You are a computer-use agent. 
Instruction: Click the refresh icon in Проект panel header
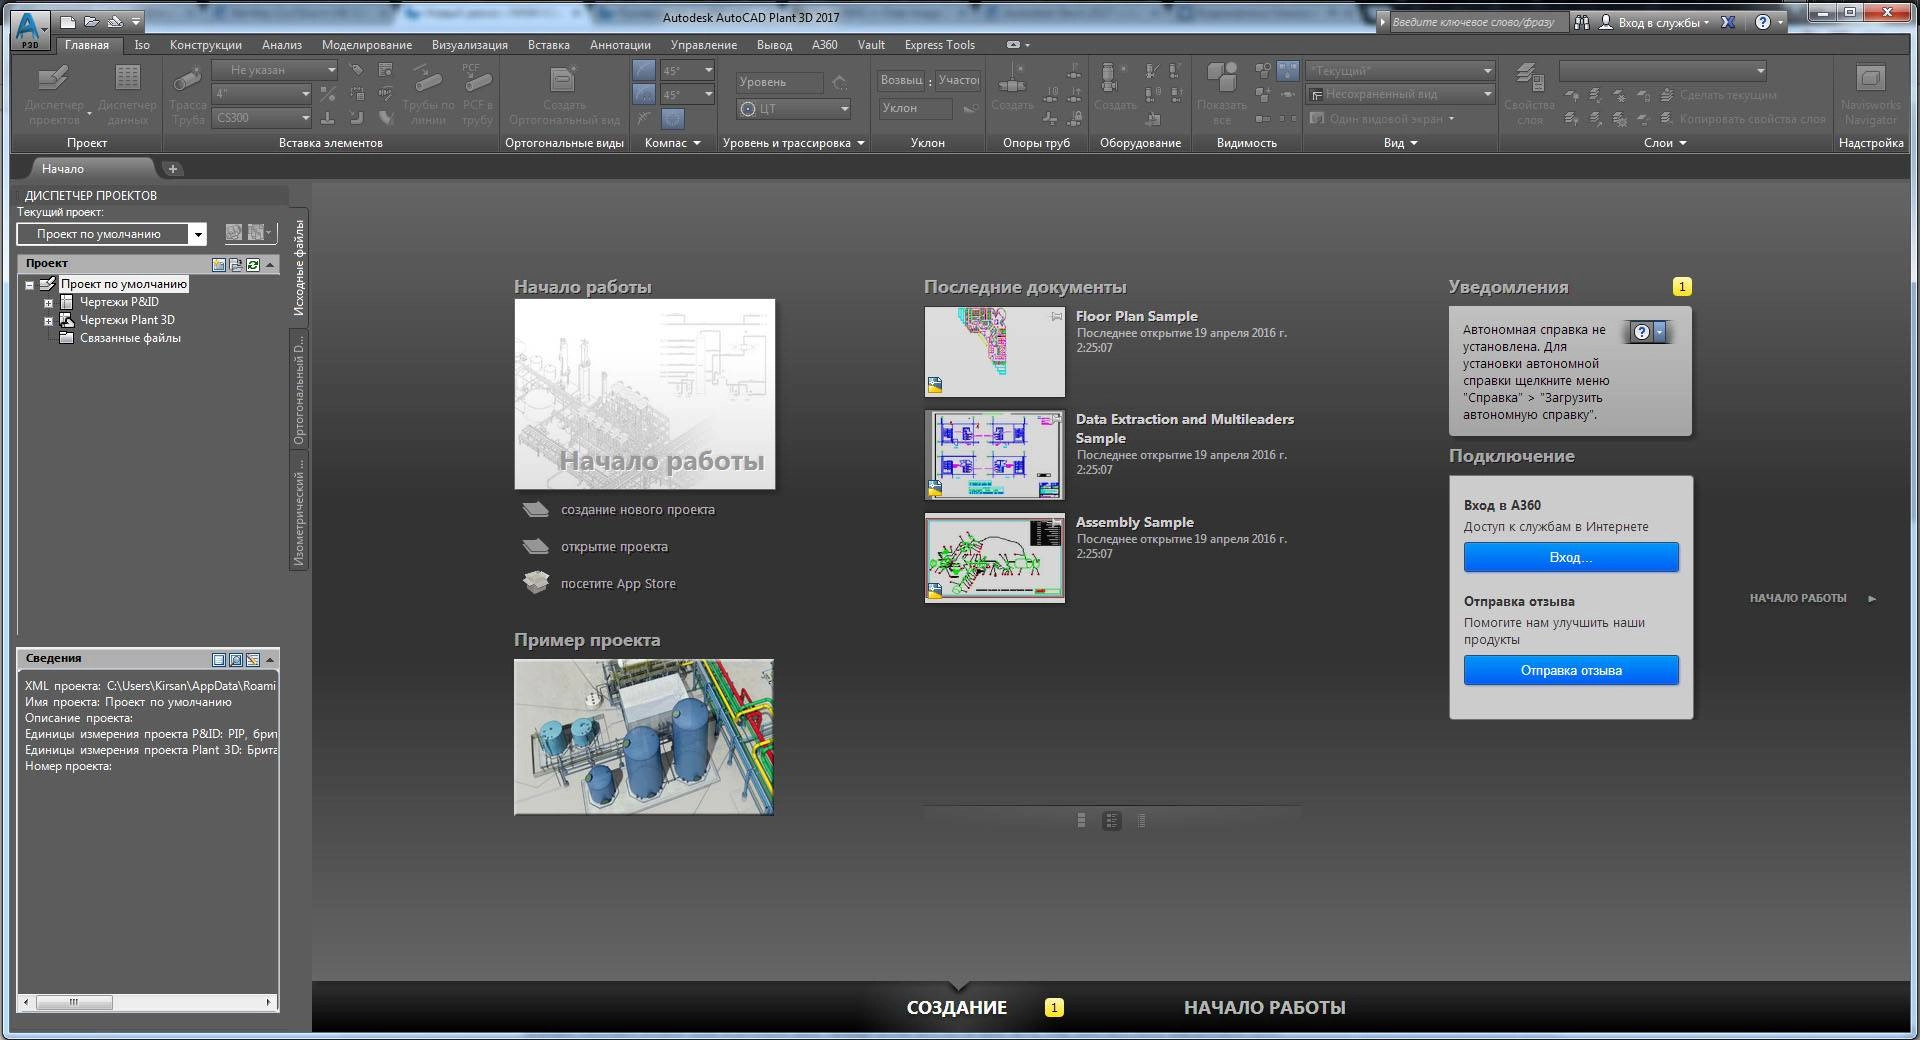coord(253,264)
